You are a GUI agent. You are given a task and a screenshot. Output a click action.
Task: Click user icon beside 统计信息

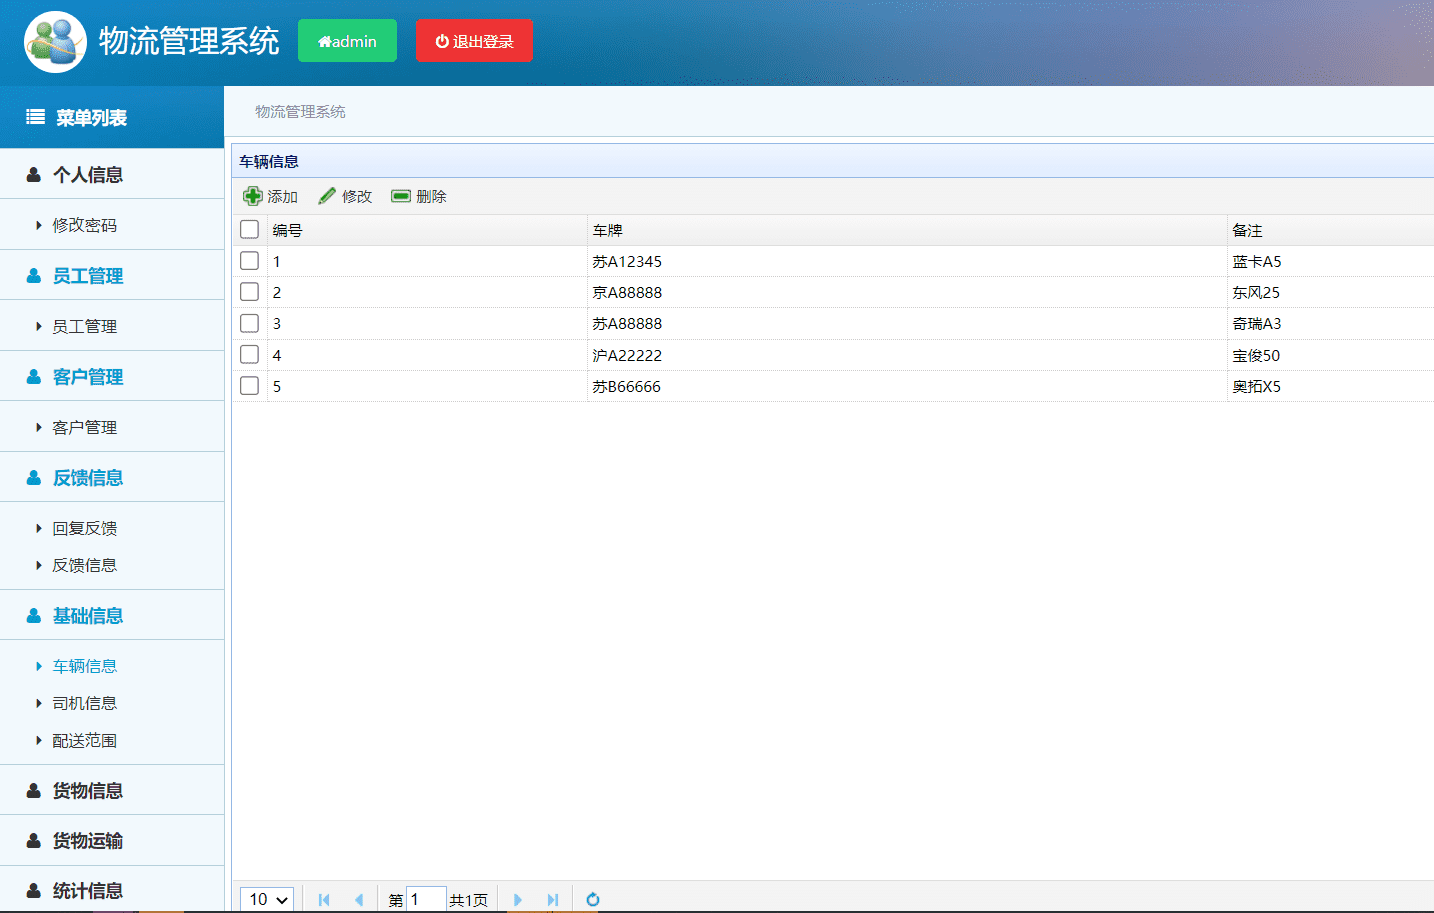34,891
